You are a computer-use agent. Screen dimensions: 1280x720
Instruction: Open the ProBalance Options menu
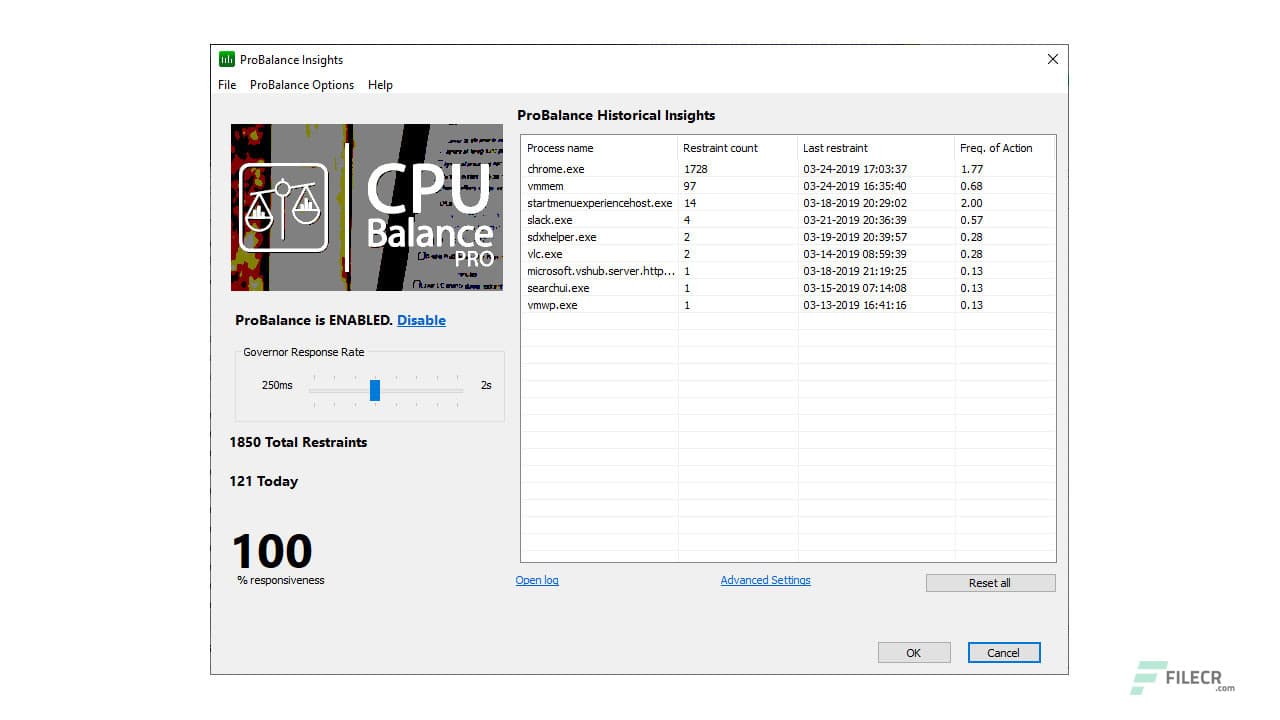[301, 85]
